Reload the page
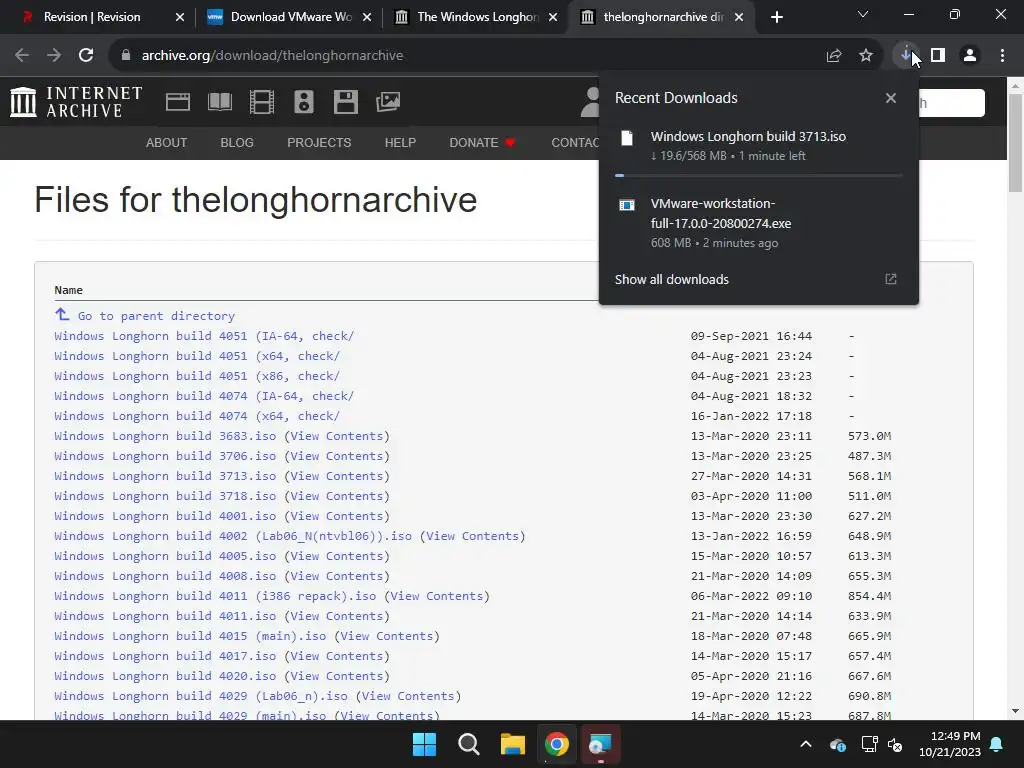The image size is (1024, 768). pos(86,56)
